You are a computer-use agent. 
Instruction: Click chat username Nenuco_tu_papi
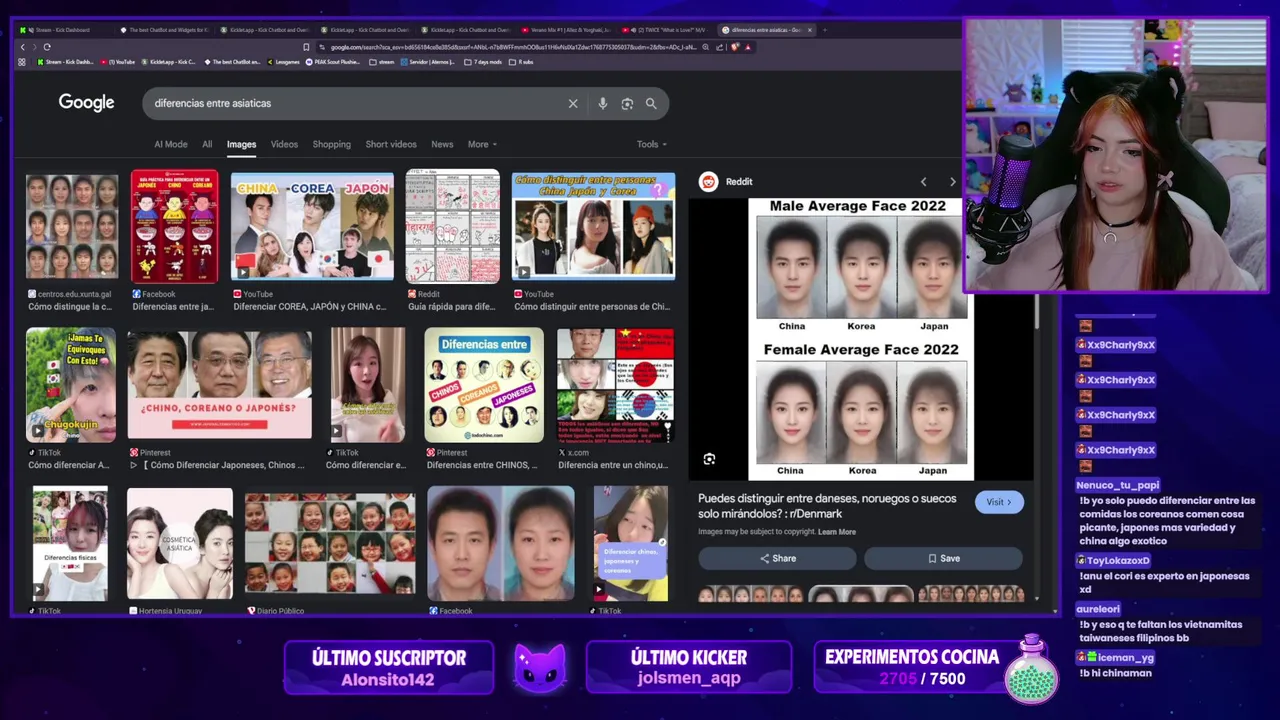click(1118, 485)
